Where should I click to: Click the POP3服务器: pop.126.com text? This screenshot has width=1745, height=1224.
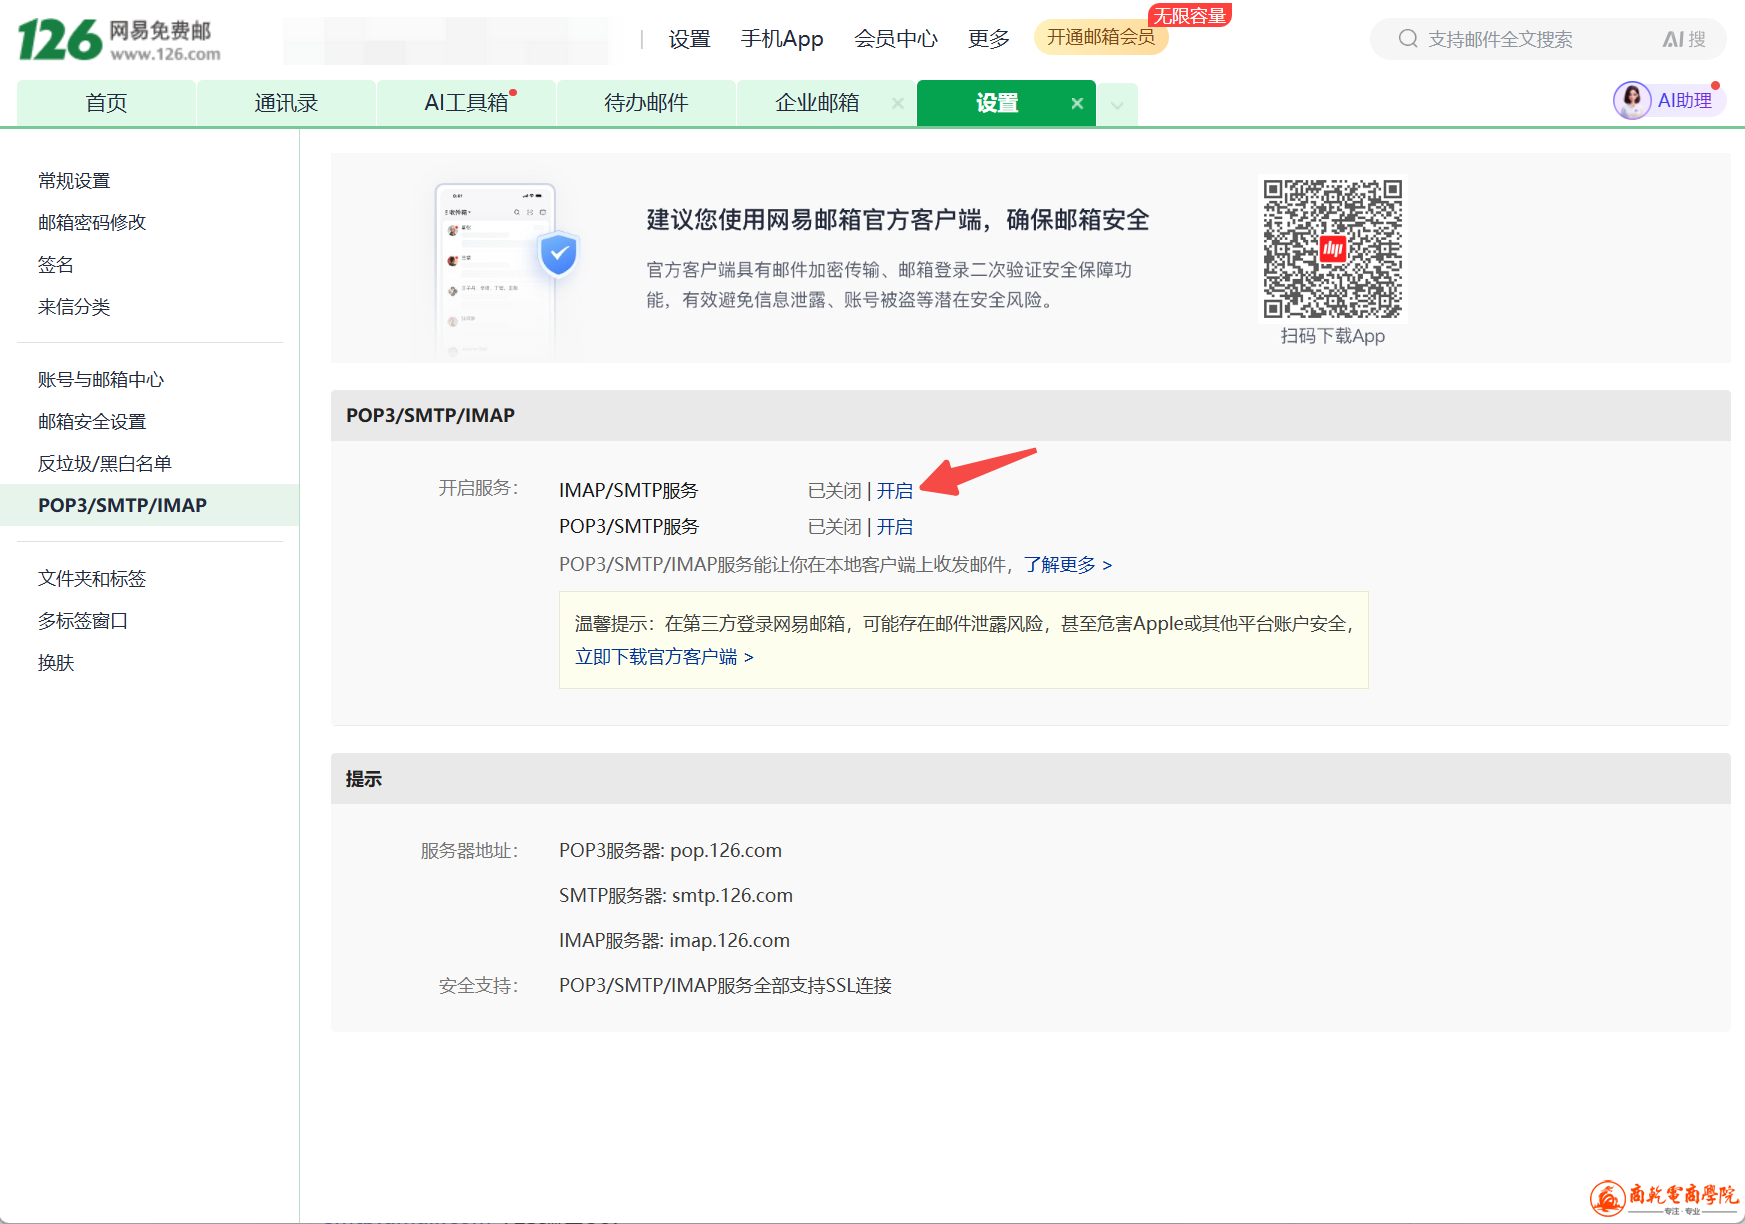pos(670,851)
